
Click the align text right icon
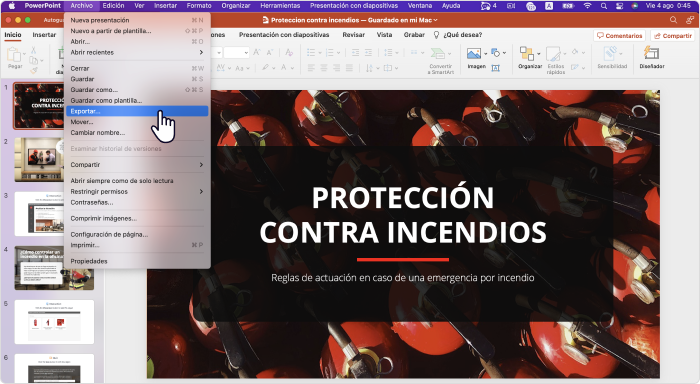(336, 68)
